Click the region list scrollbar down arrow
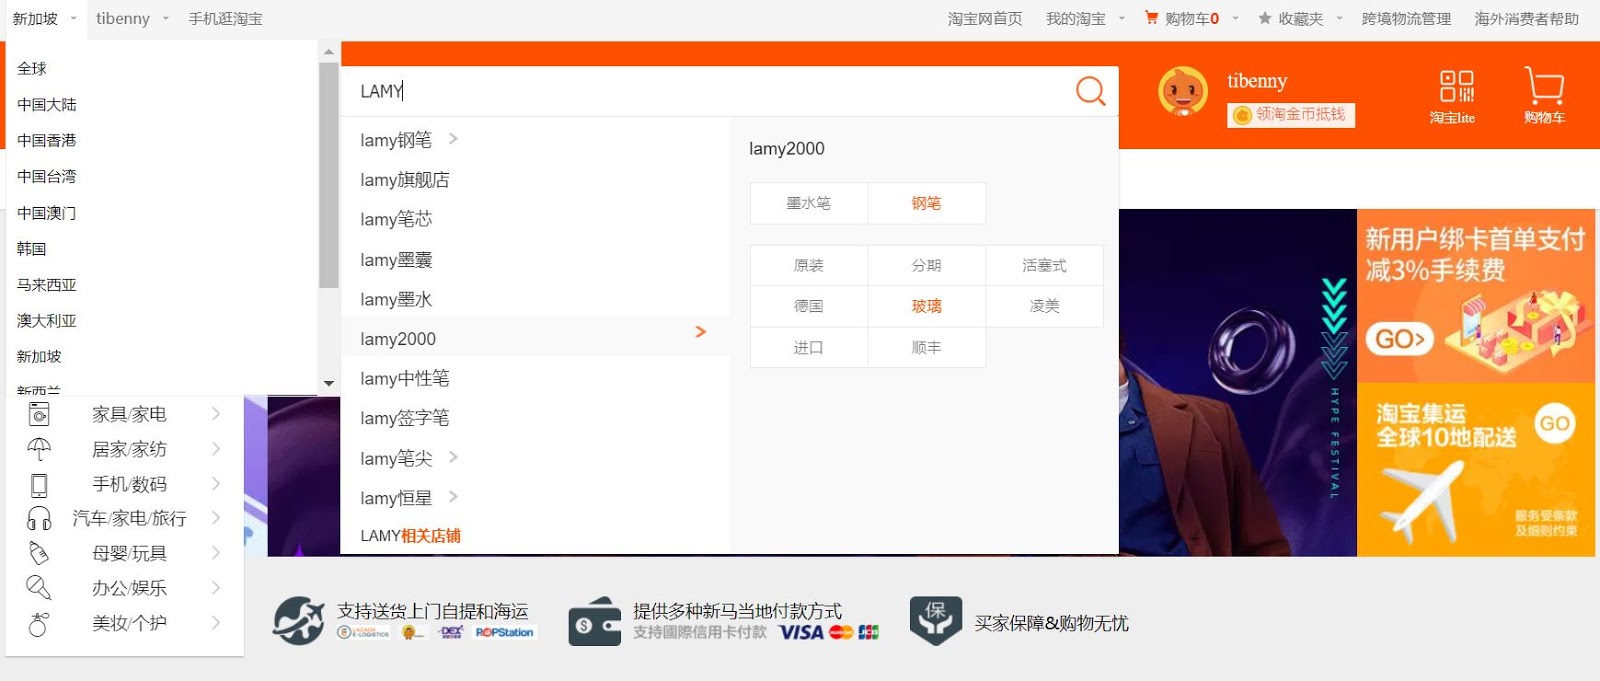This screenshot has height=681, width=1600. pos(329,383)
